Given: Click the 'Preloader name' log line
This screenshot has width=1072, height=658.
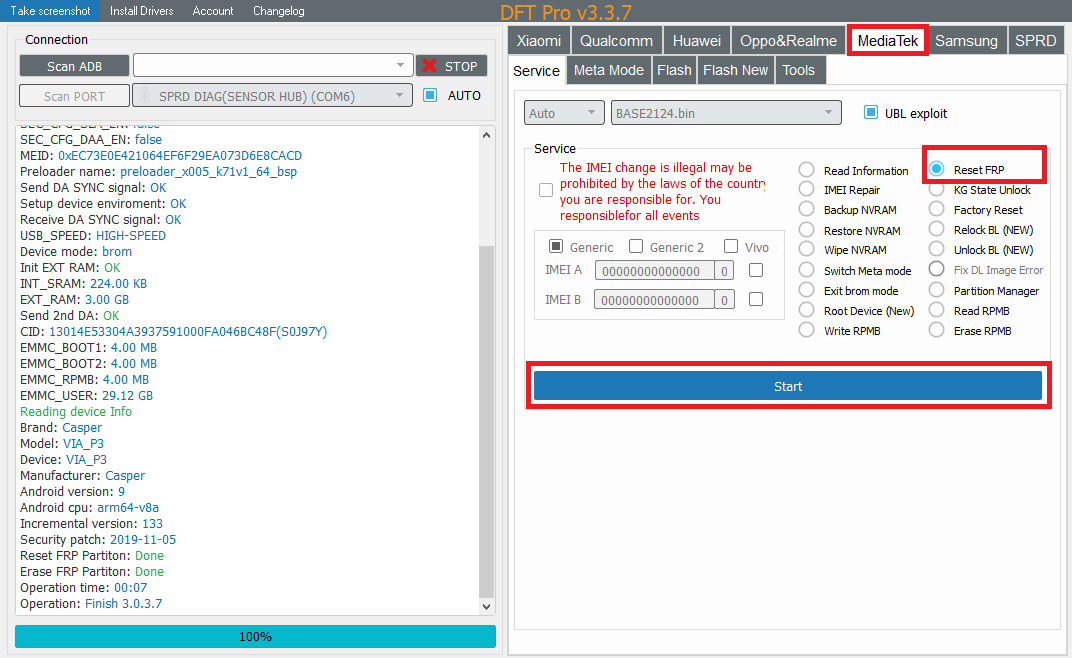Looking at the screenshot, I should click(159, 172).
